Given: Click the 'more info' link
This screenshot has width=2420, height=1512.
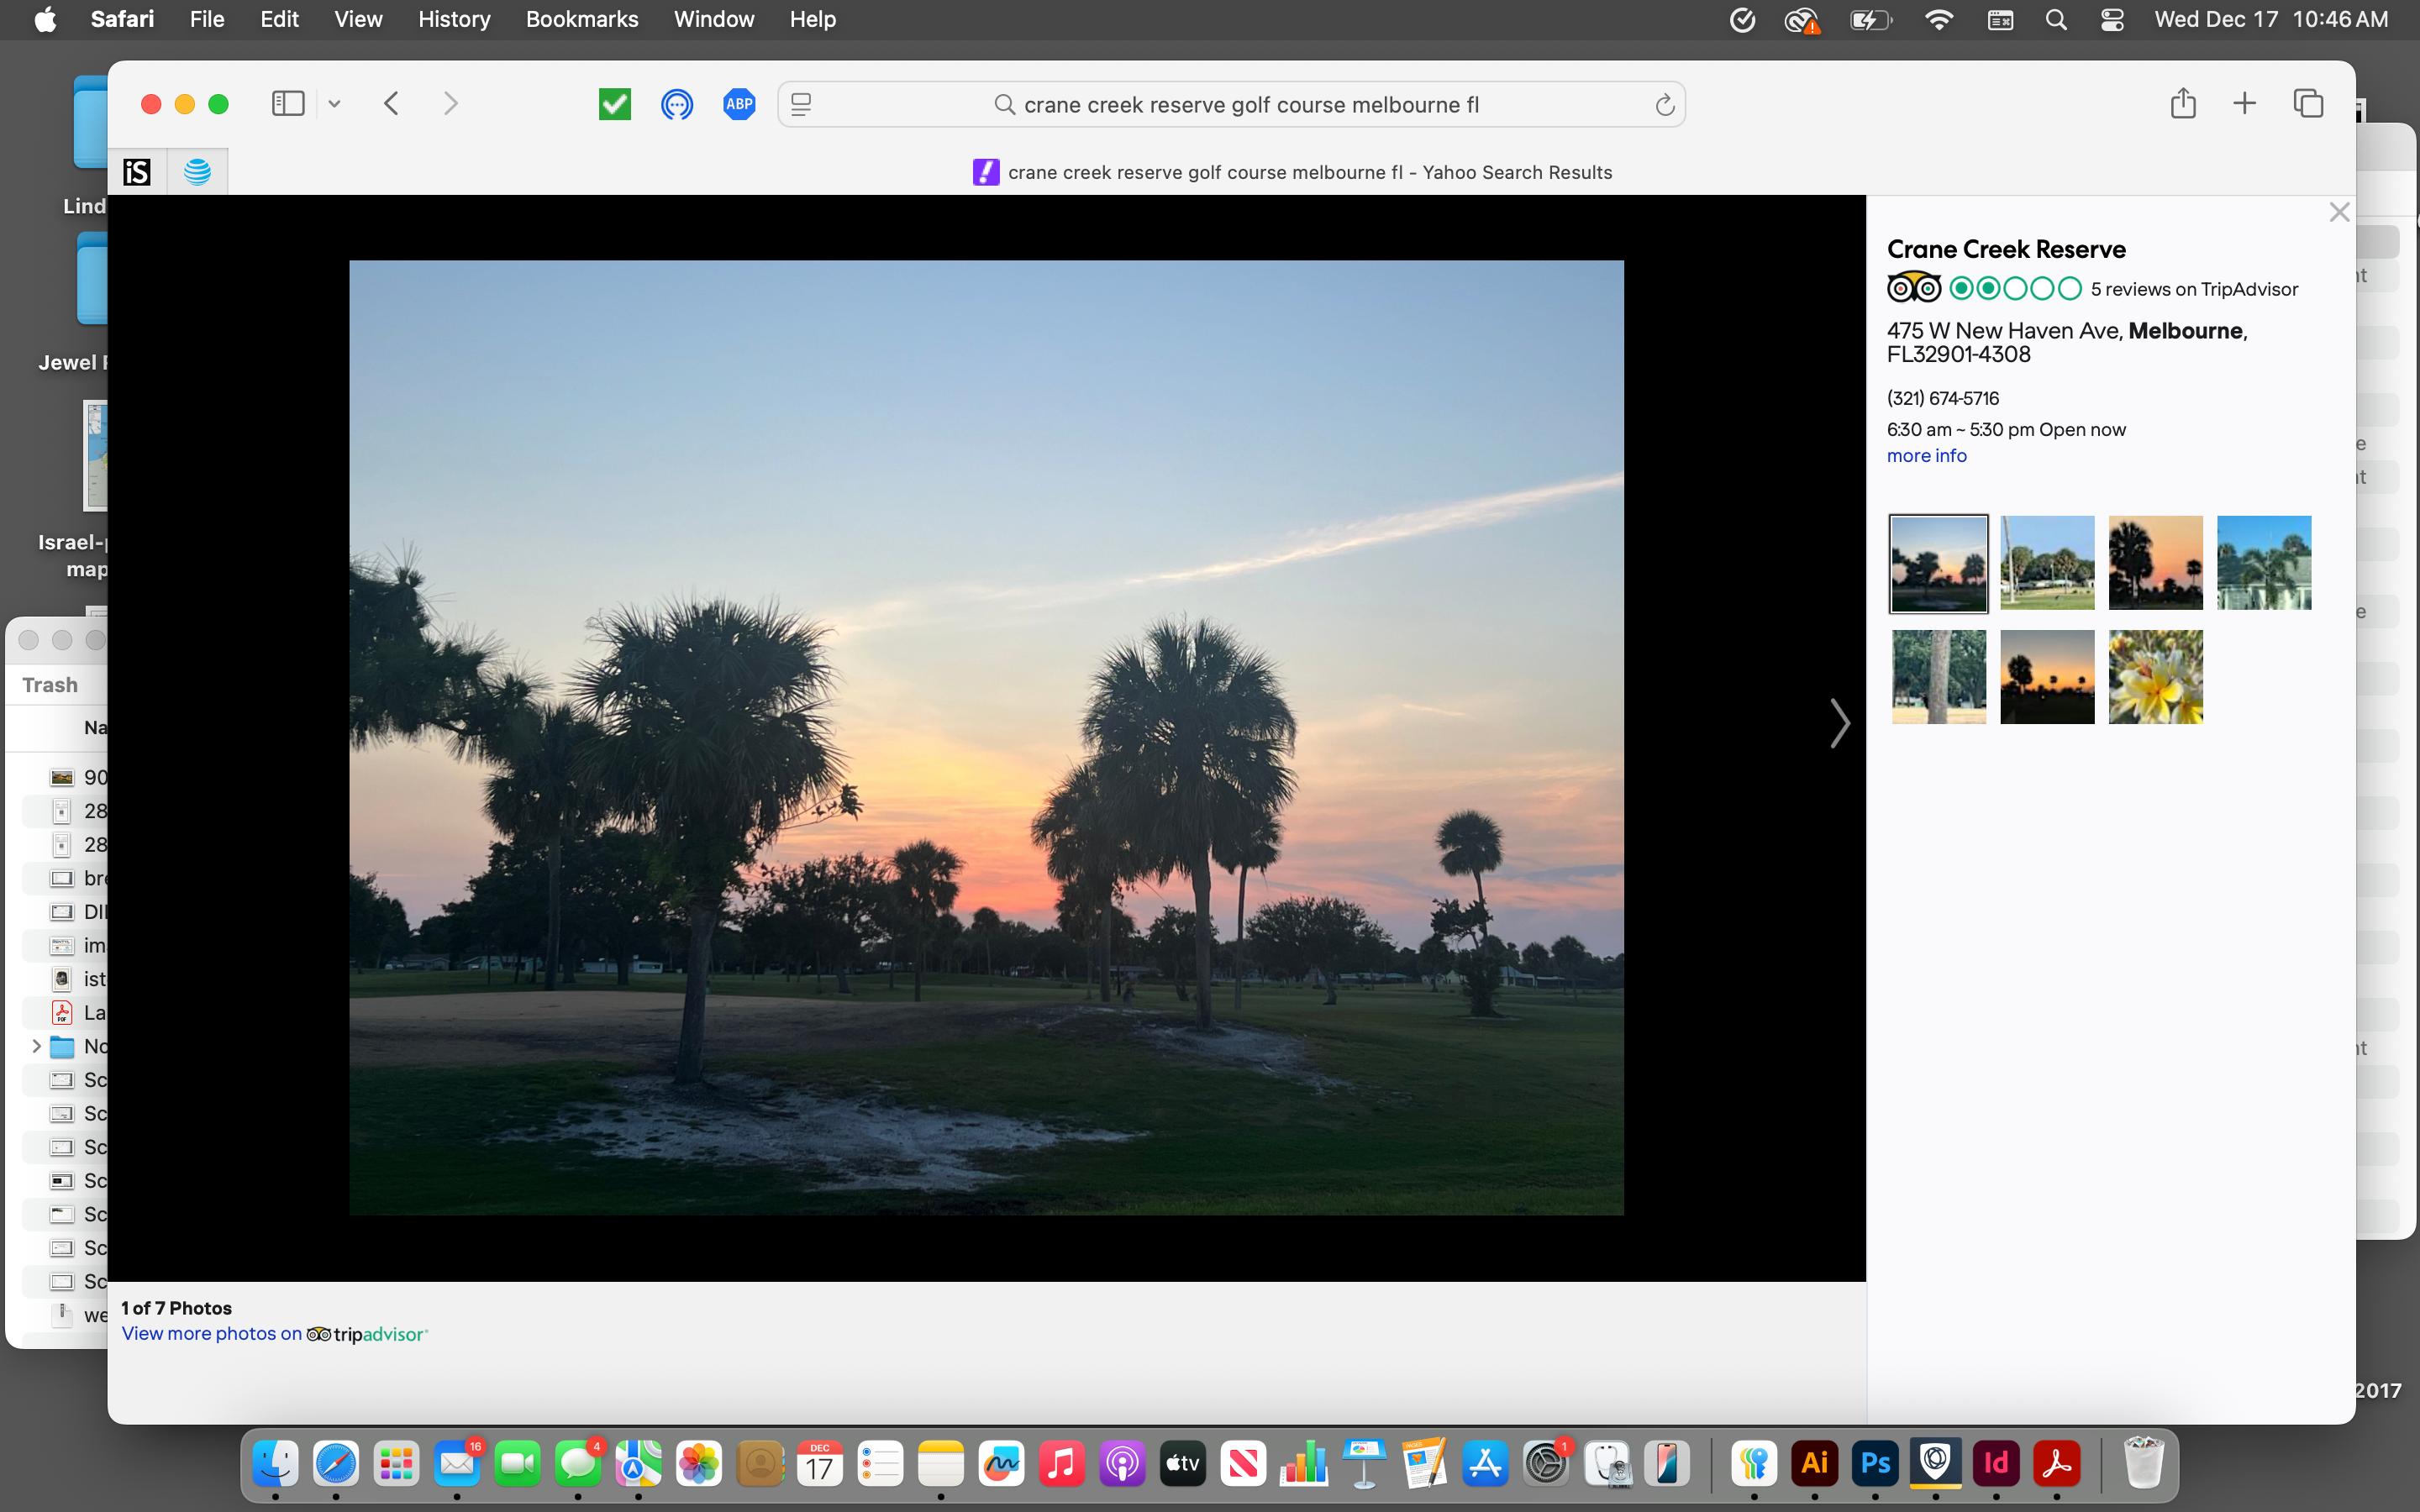Looking at the screenshot, I should [1926, 456].
